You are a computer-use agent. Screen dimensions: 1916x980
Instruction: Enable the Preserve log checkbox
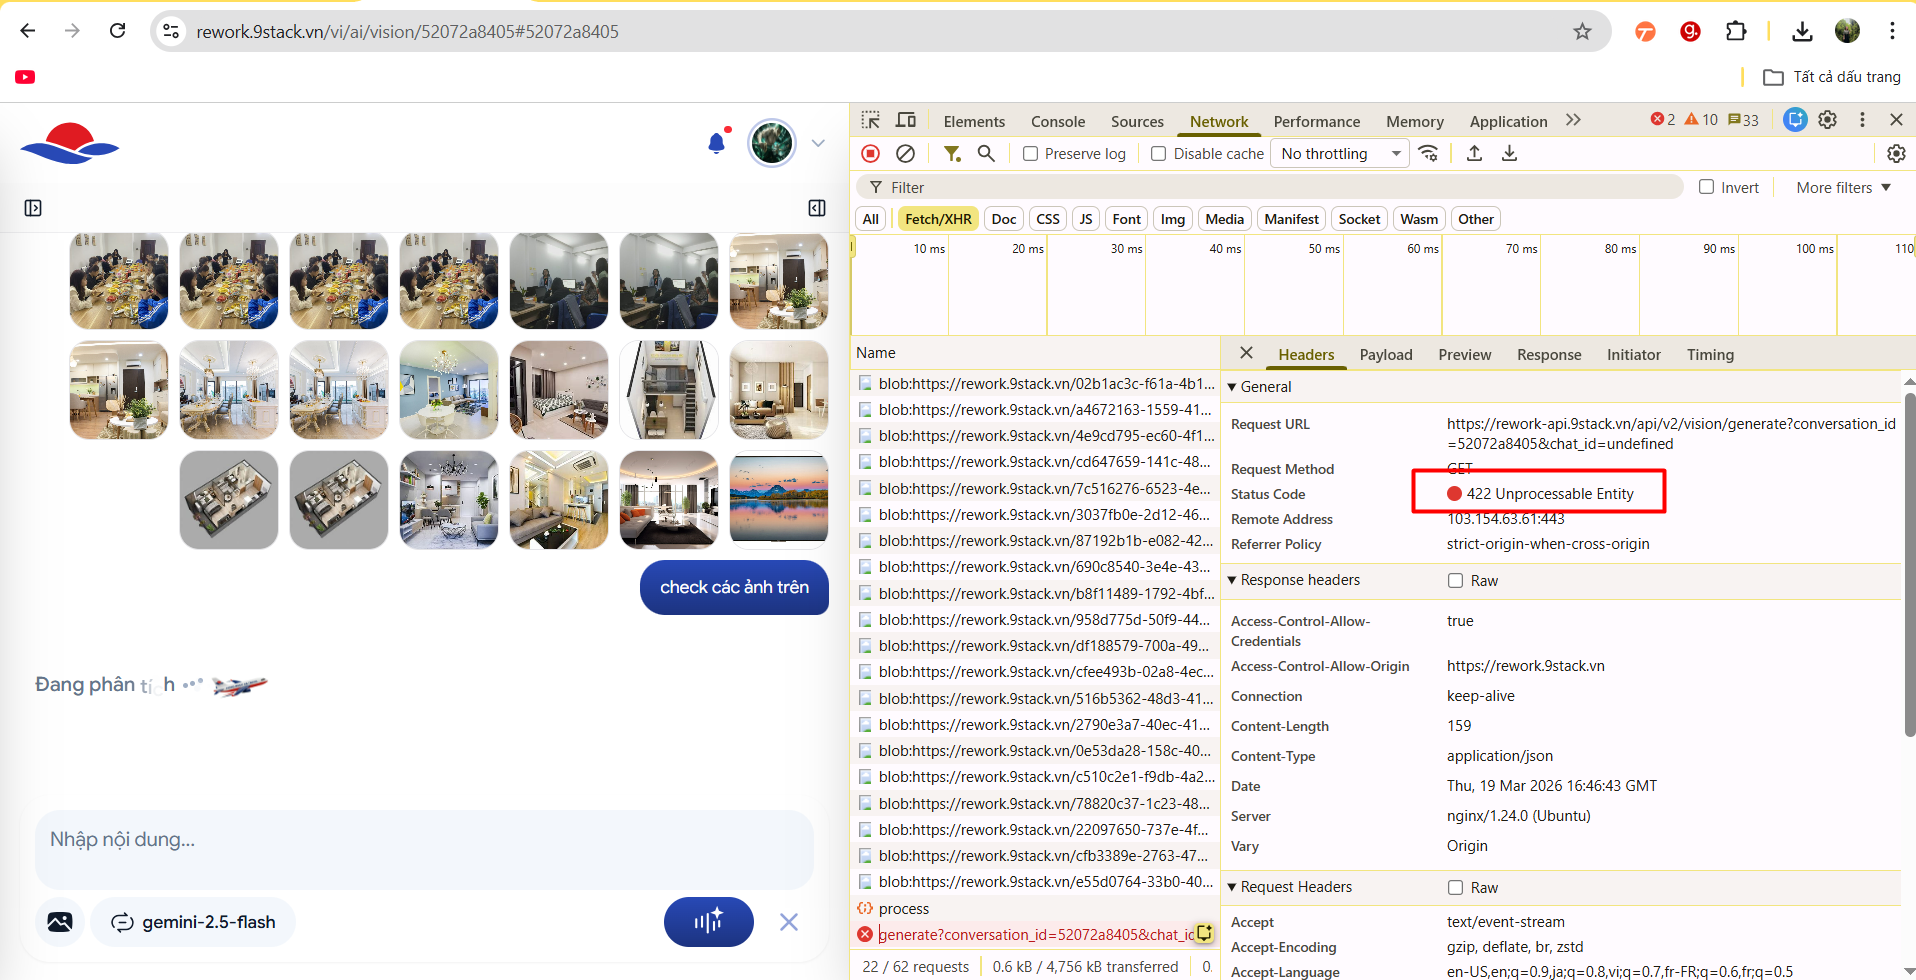click(1030, 154)
